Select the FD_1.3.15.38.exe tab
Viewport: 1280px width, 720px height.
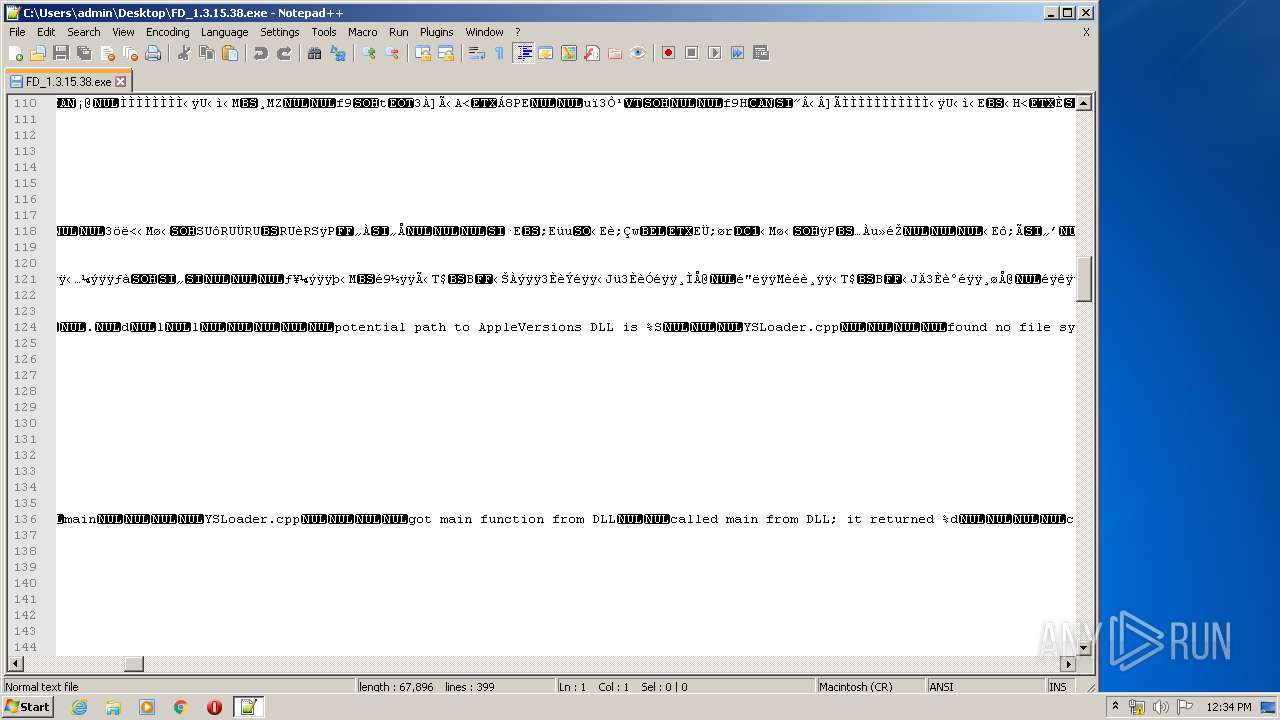[x=68, y=82]
